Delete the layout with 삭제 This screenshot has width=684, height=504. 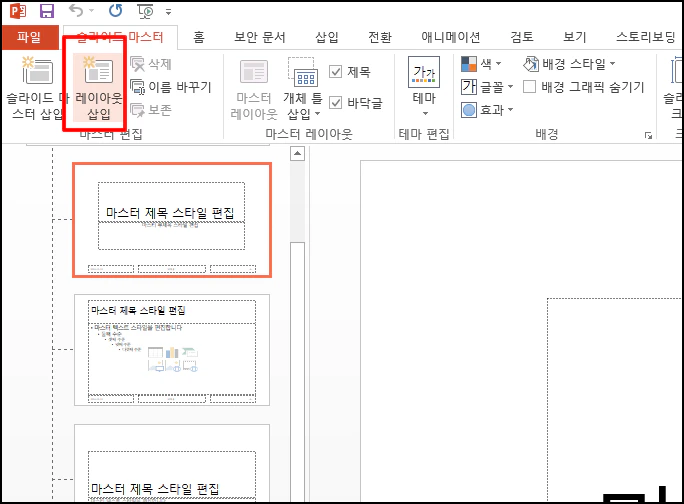click(x=151, y=64)
